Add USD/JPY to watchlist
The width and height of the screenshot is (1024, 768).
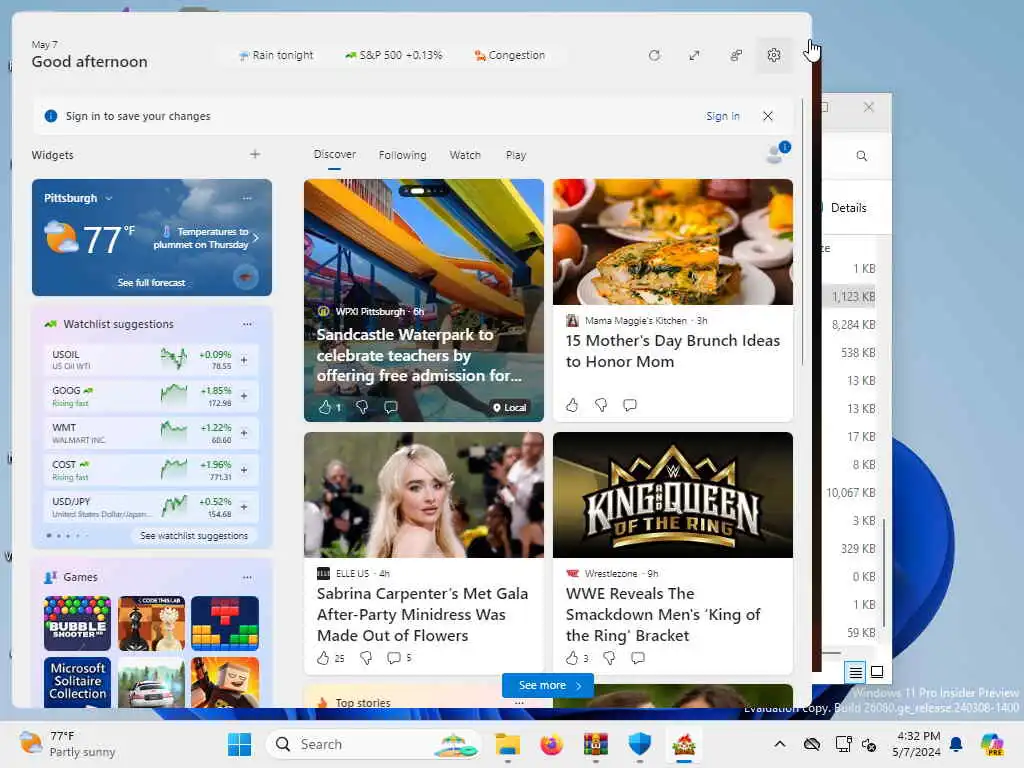point(244,507)
